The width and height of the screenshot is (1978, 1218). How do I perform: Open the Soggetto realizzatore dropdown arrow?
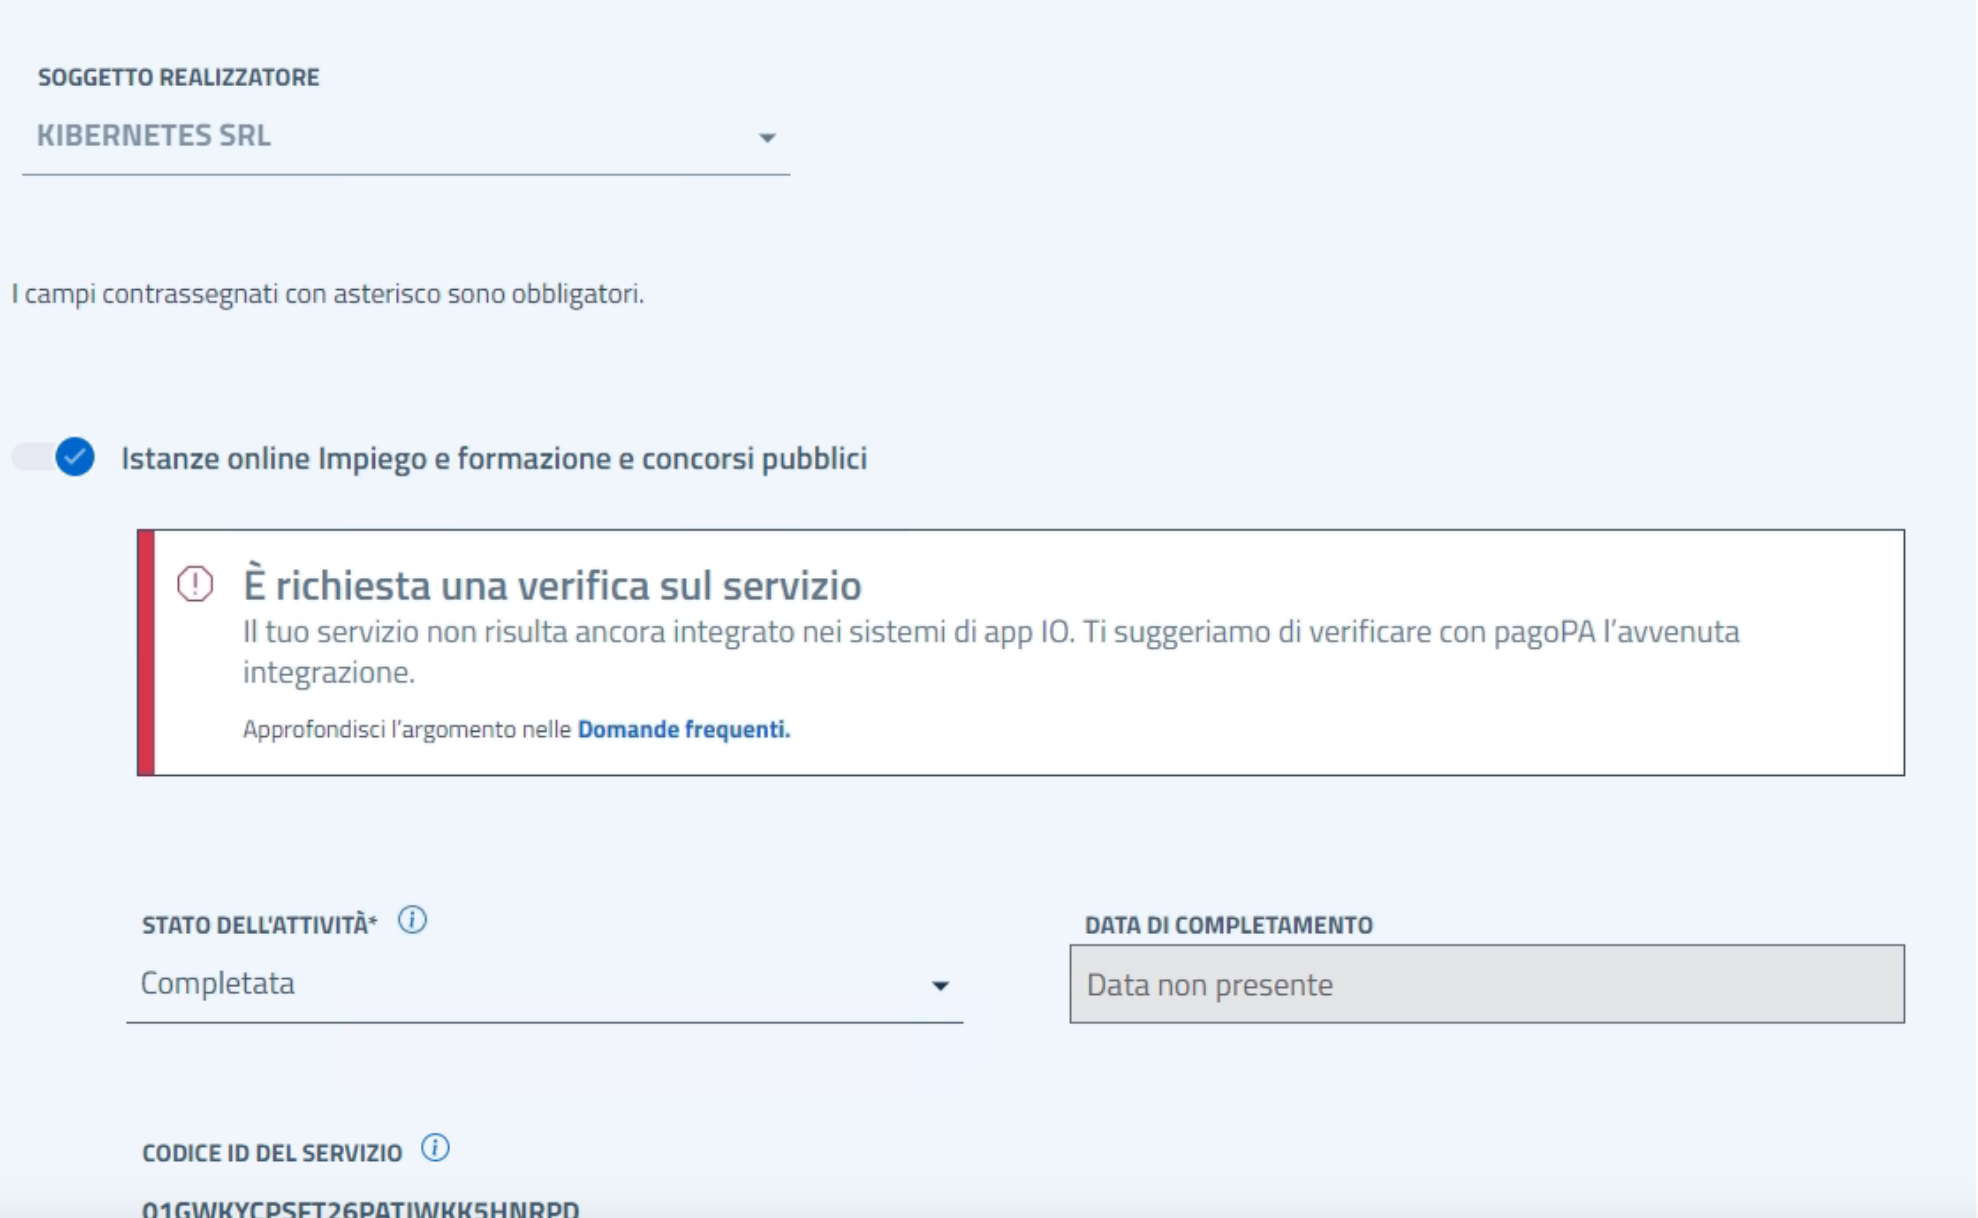coord(766,137)
